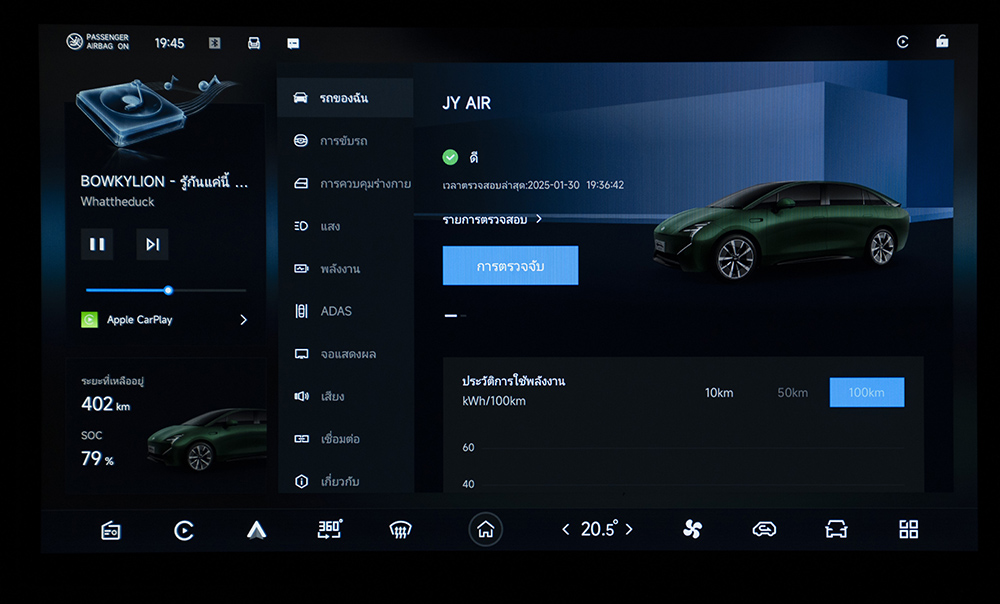Decrease temperature with left arrow
The width and height of the screenshot is (1000, 604).
pos(566,530)
